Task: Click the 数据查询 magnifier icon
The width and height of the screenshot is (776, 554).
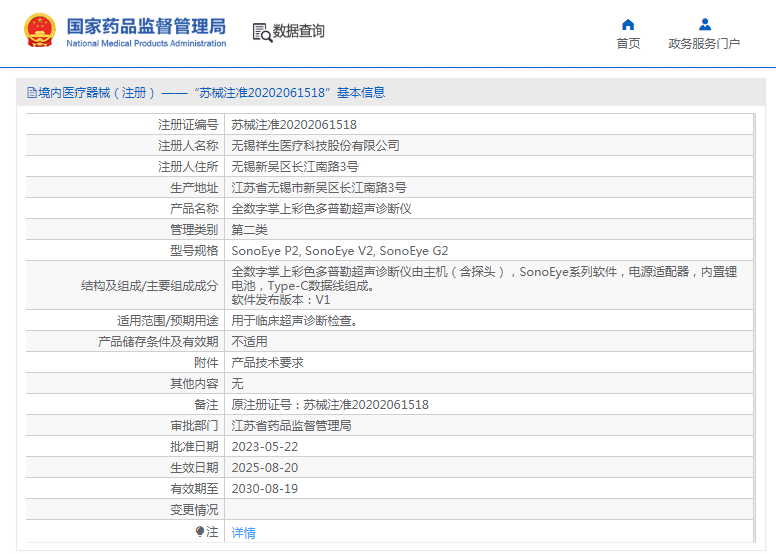Action: [262, 32]
